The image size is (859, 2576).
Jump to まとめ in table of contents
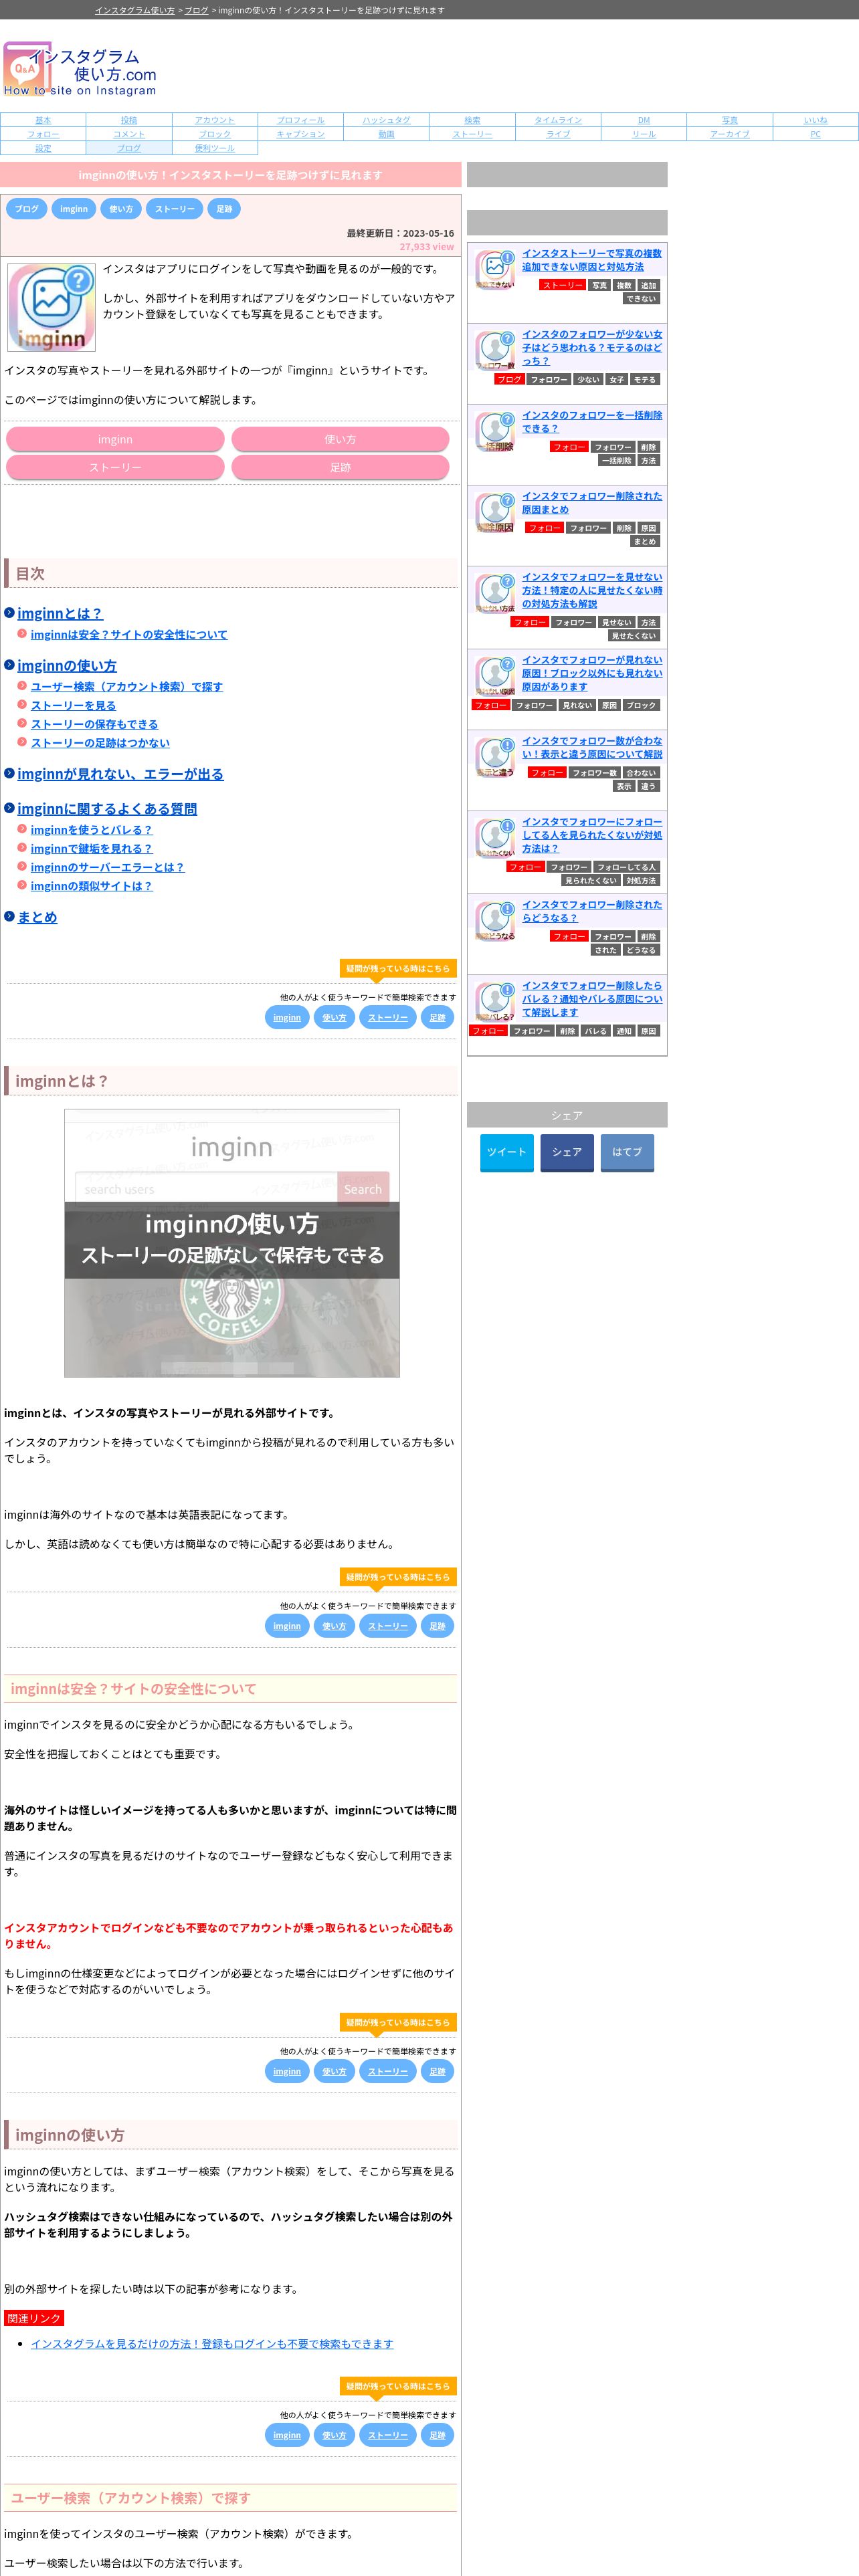click(x=37, y=918)
